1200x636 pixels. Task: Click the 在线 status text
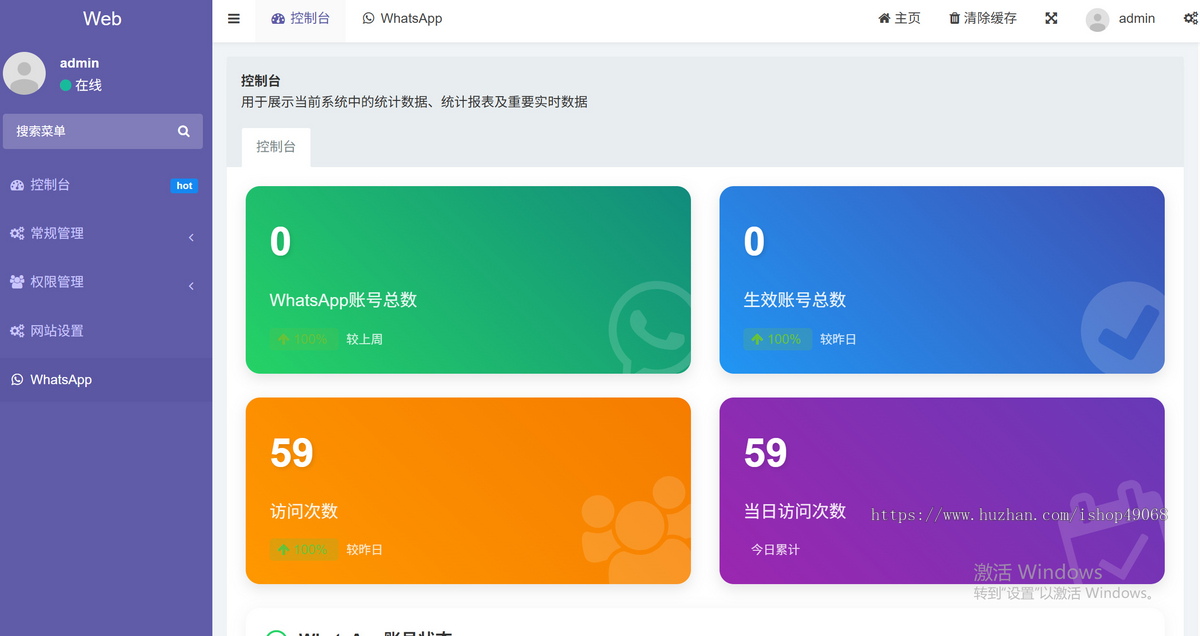(88, 86)
